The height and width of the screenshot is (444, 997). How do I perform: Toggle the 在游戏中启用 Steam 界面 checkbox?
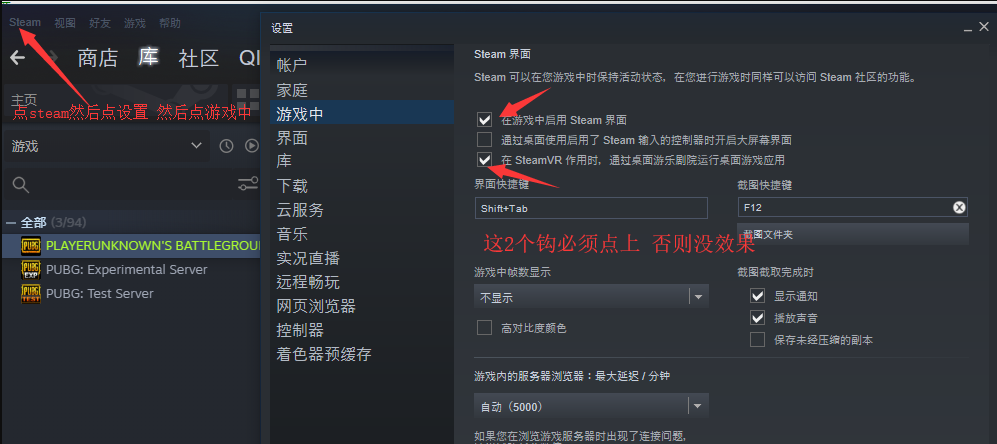[x=485, y=119]
